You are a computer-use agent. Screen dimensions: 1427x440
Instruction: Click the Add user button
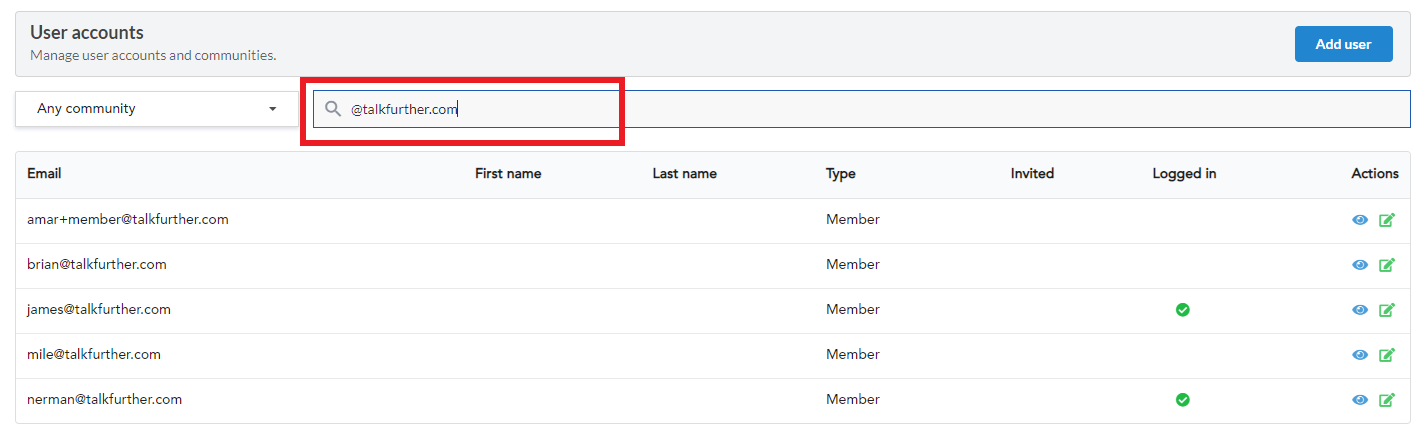coord(1343,44)
